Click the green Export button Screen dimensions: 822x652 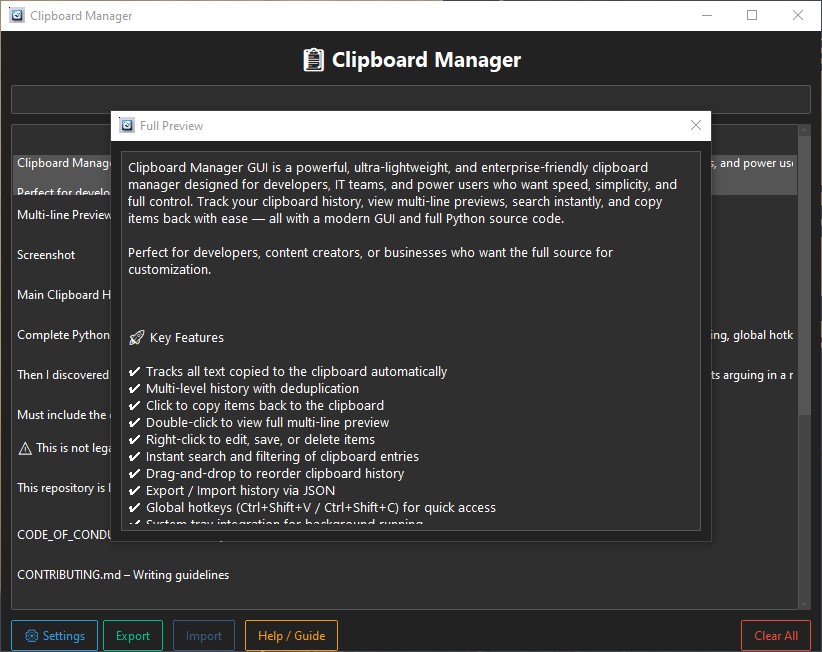click(x=133, y=635)
